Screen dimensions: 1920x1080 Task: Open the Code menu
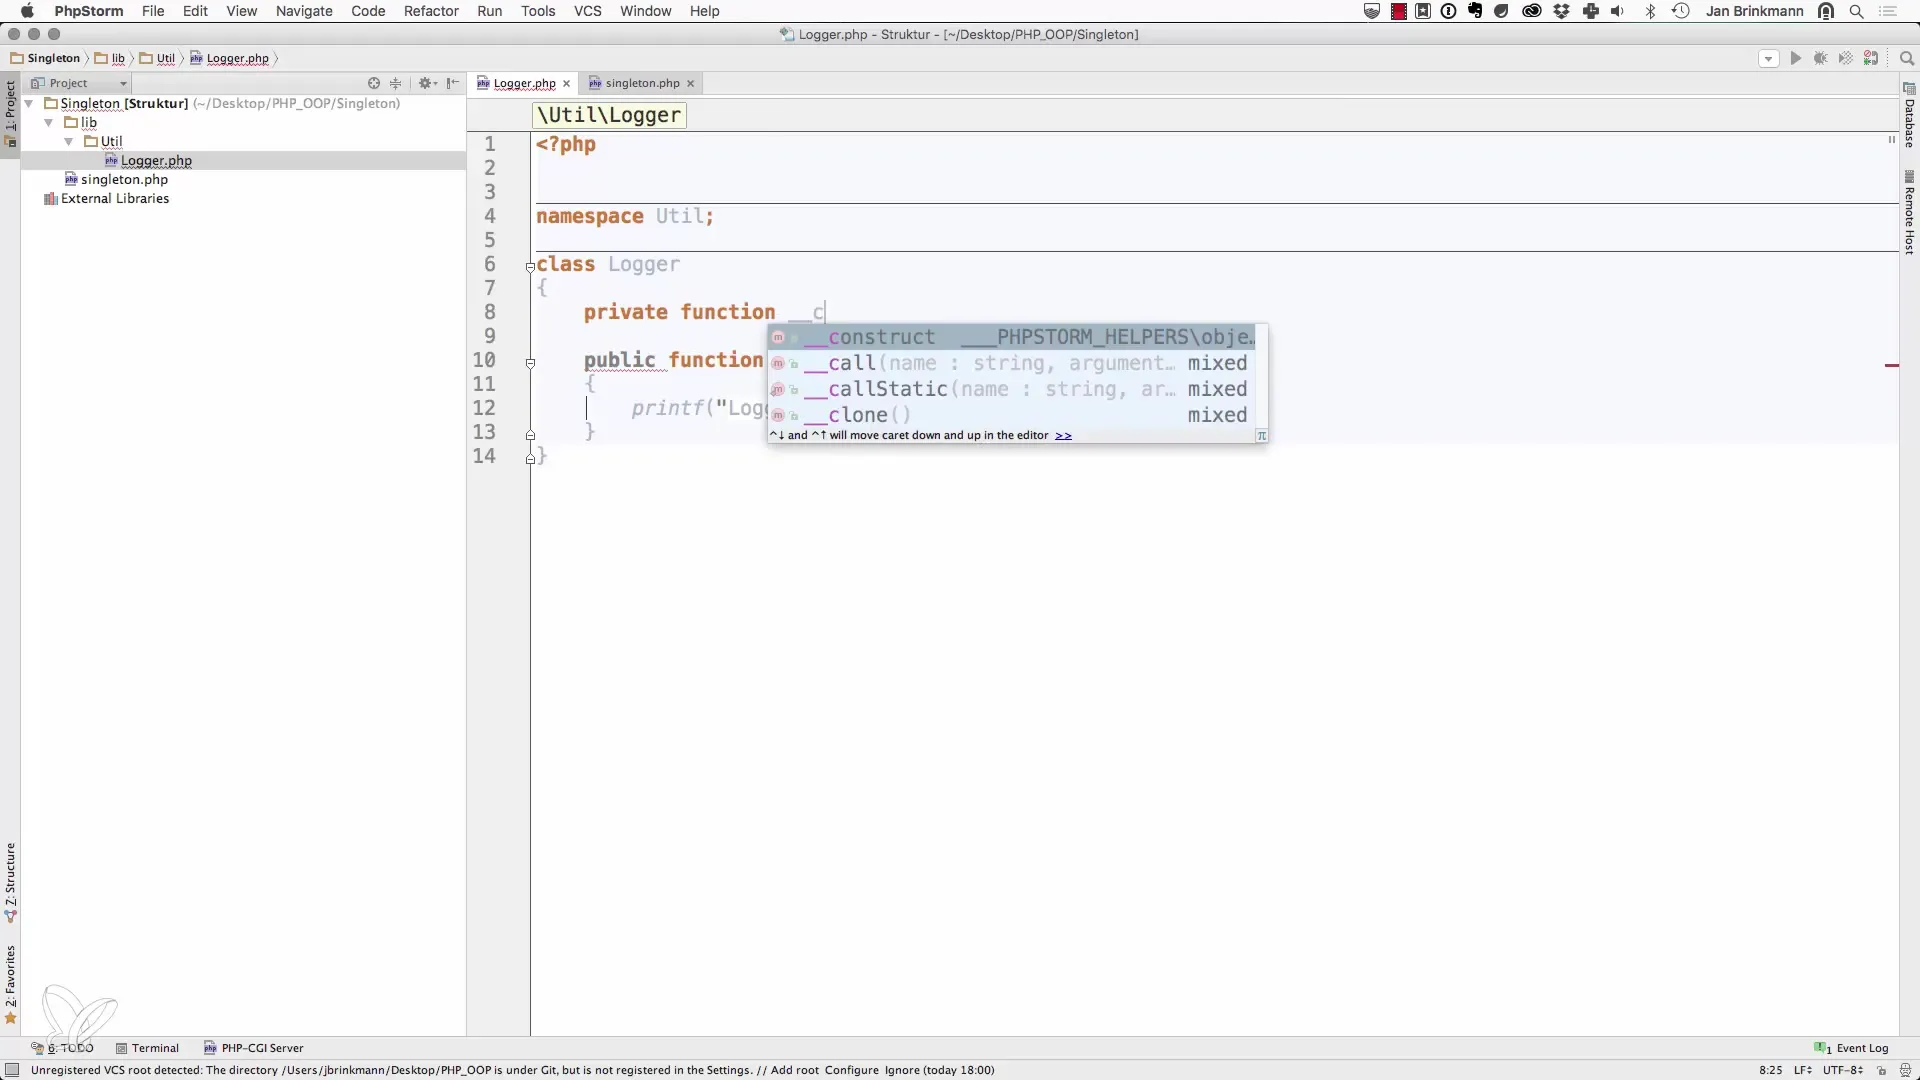[368, 11]
